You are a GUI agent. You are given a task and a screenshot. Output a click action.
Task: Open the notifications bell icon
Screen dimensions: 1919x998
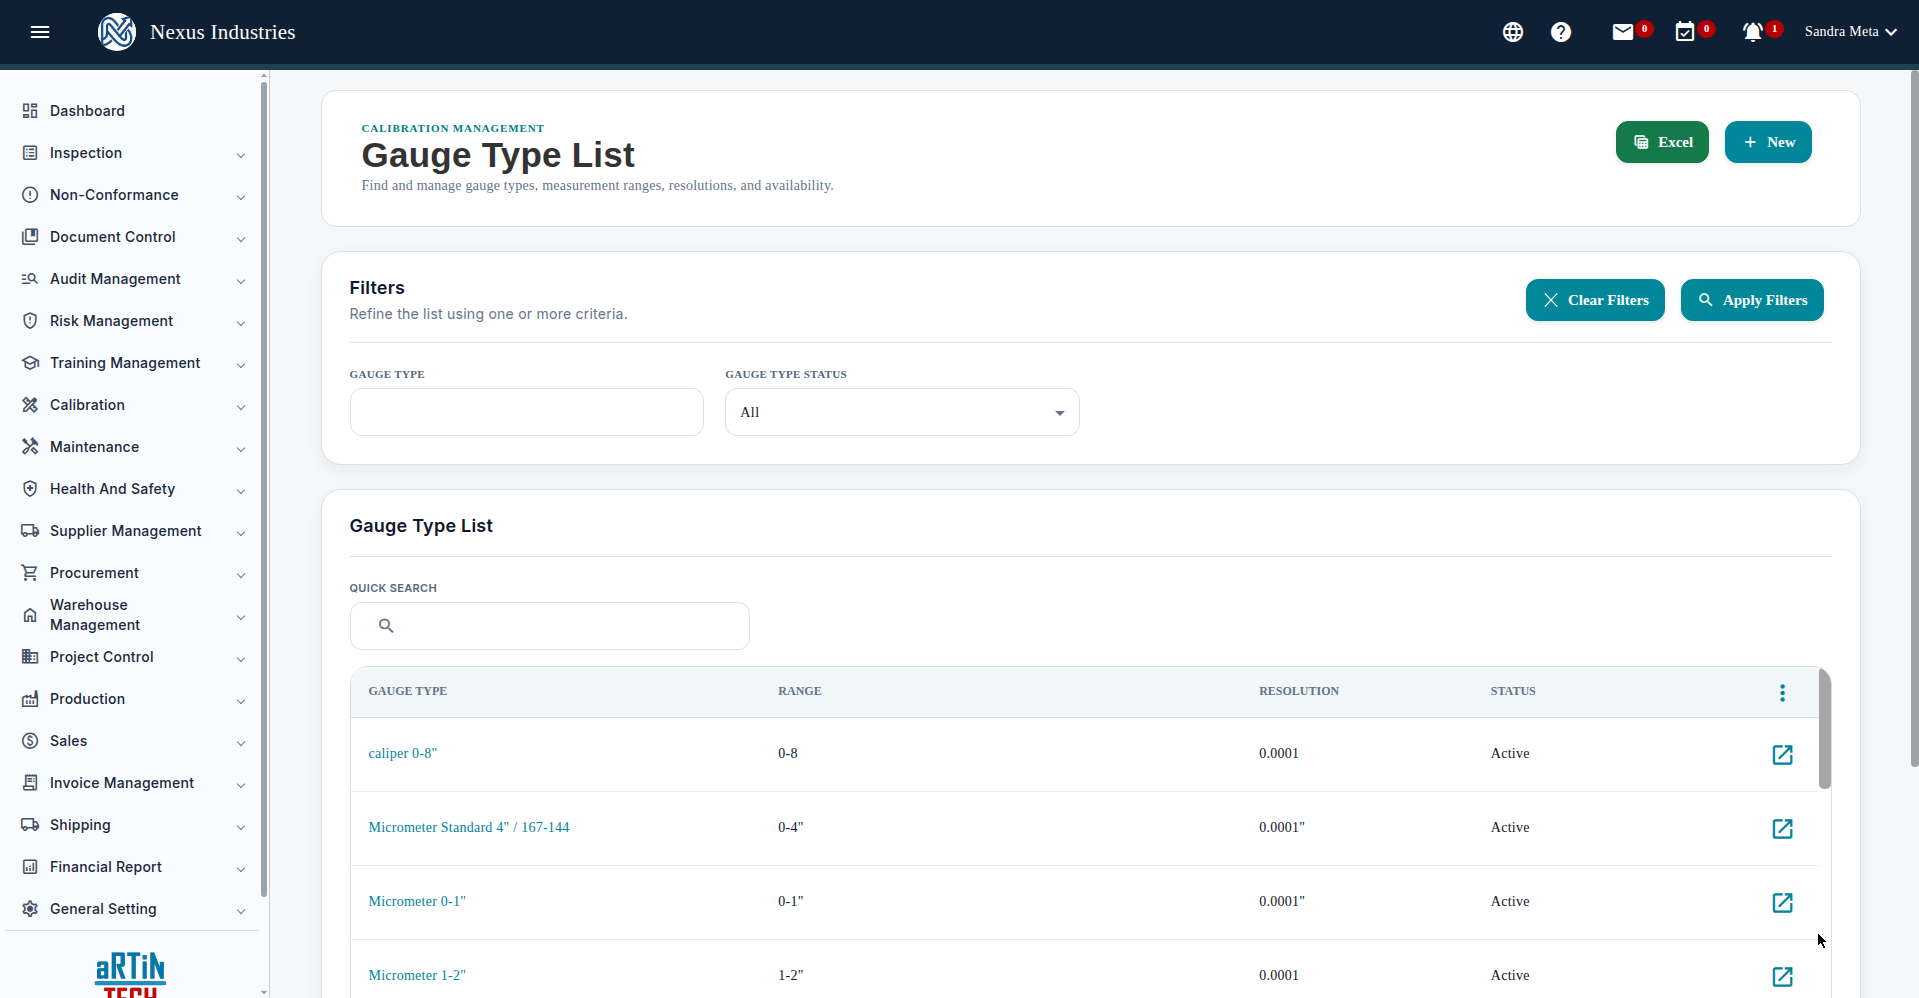tap(1752, 32)
